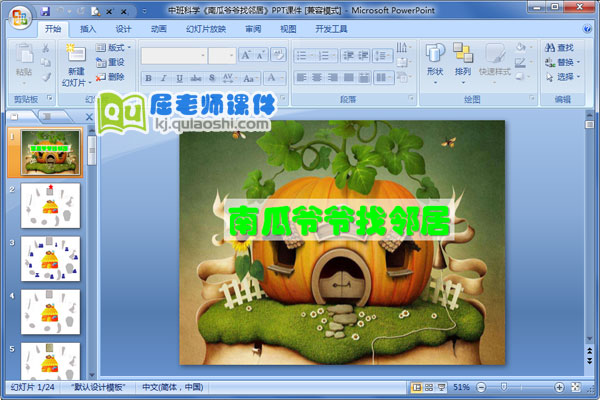Image resolution: width=600 pixels, height=400 pixels.
Task: Click 删除 delete slide button
Action: [110, 77]
